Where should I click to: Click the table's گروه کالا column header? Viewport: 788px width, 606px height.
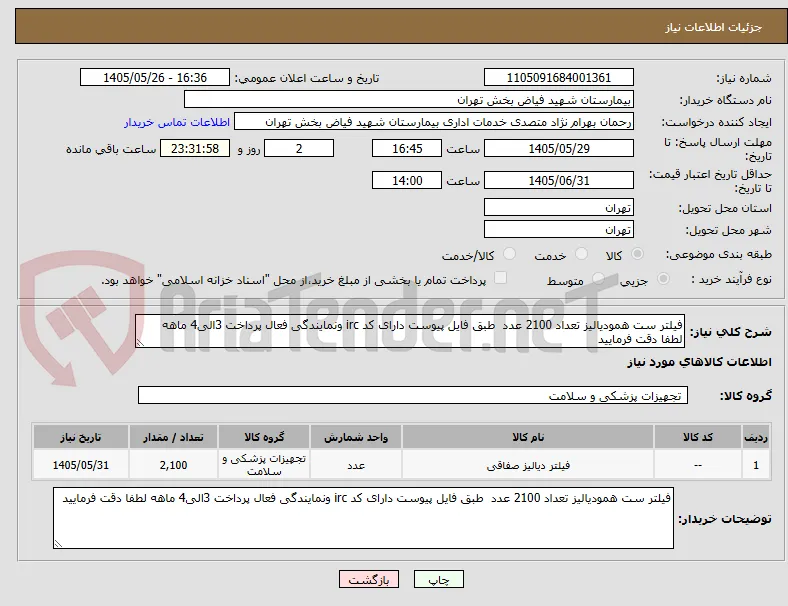click(x=264, y=437)
